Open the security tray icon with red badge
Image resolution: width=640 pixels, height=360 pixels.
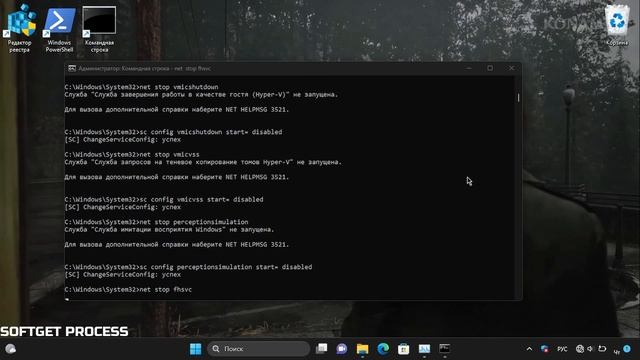tap(544, 349)
